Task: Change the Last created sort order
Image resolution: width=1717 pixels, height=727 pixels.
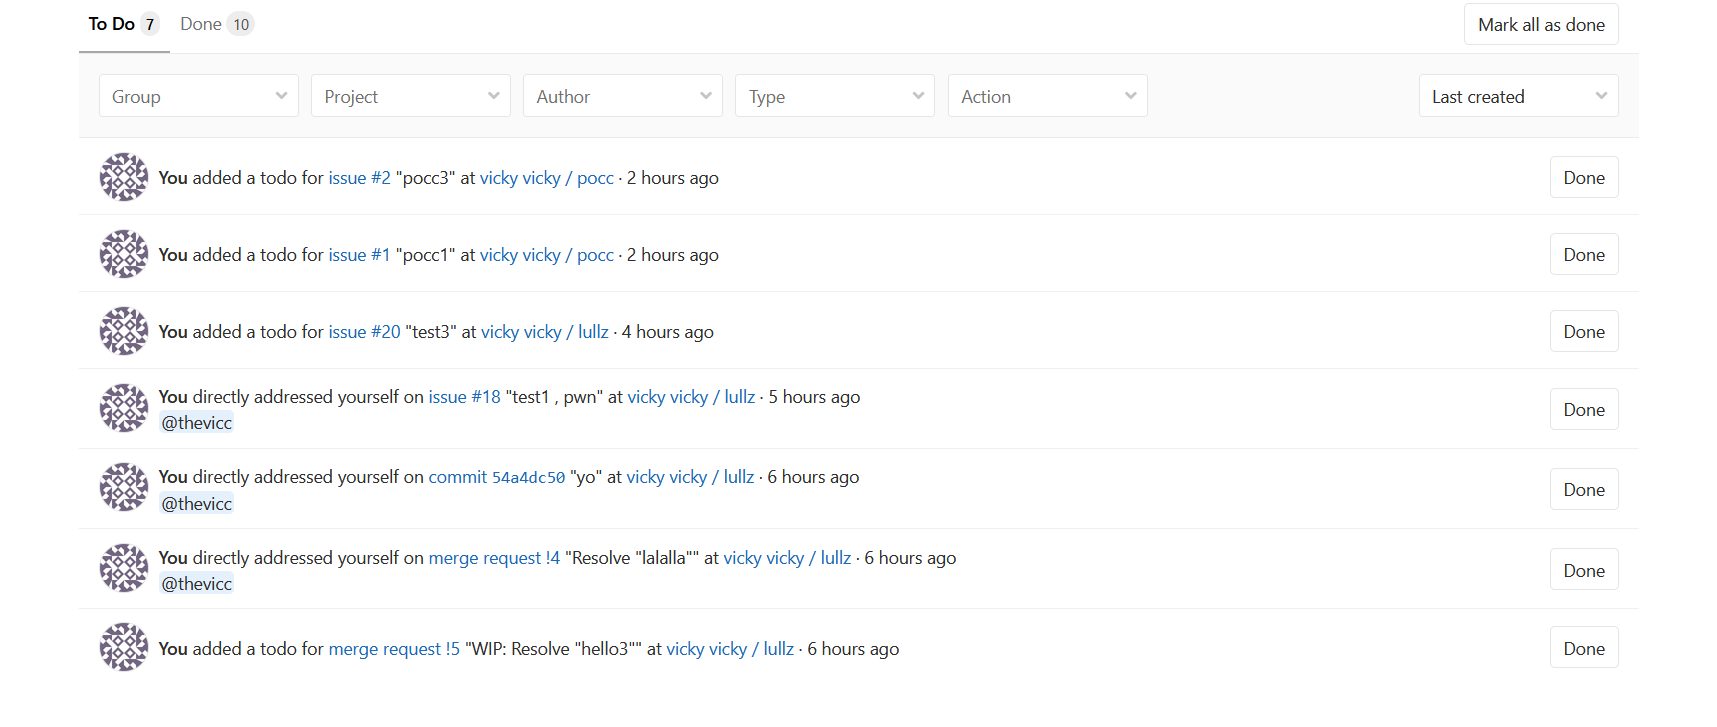Action: (1517, 96)
